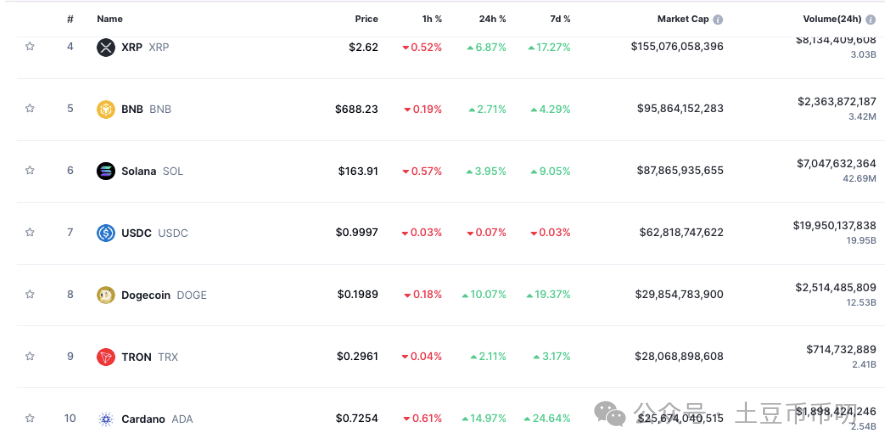Click the BNB coin logo icon

point(105,109)
